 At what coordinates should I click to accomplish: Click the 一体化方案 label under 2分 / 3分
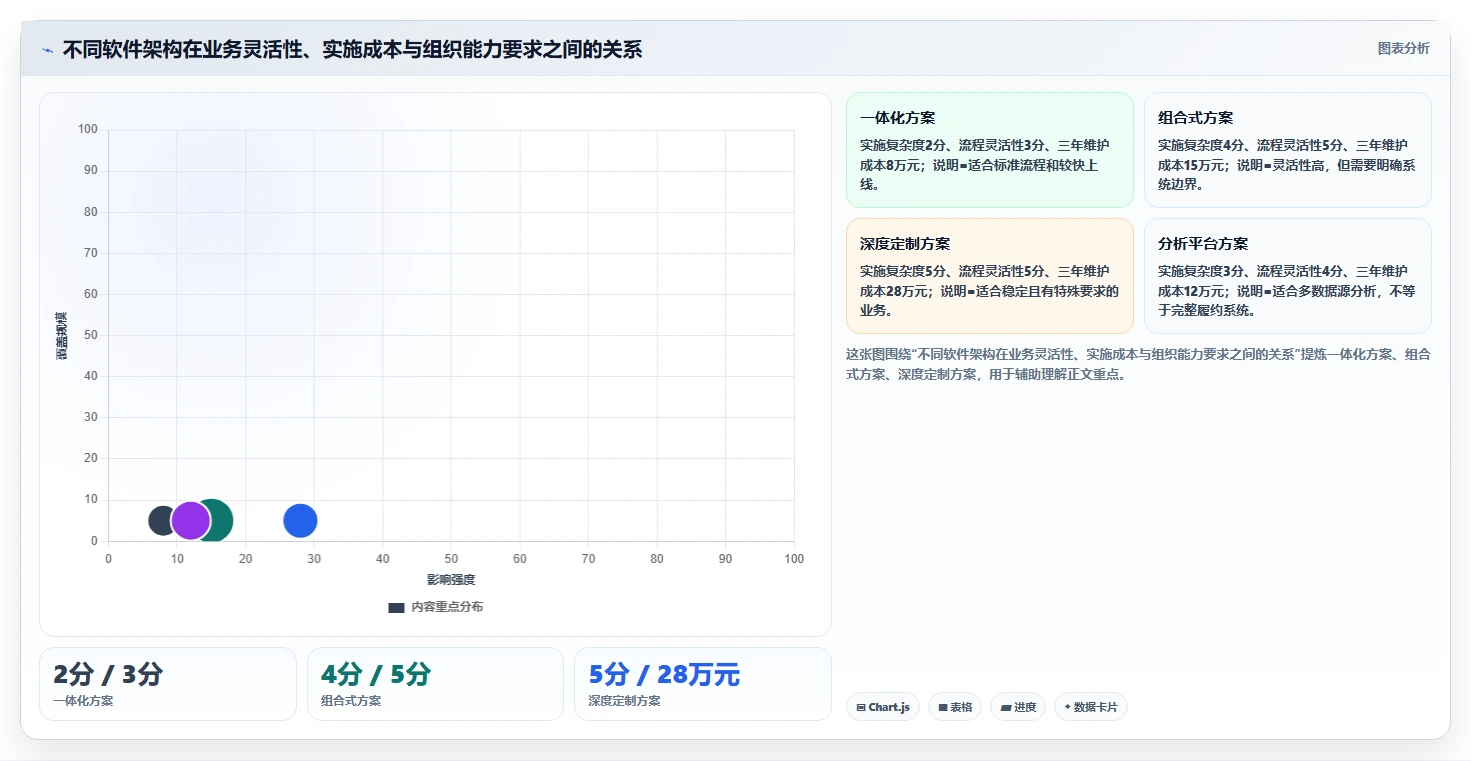point(83,701)
